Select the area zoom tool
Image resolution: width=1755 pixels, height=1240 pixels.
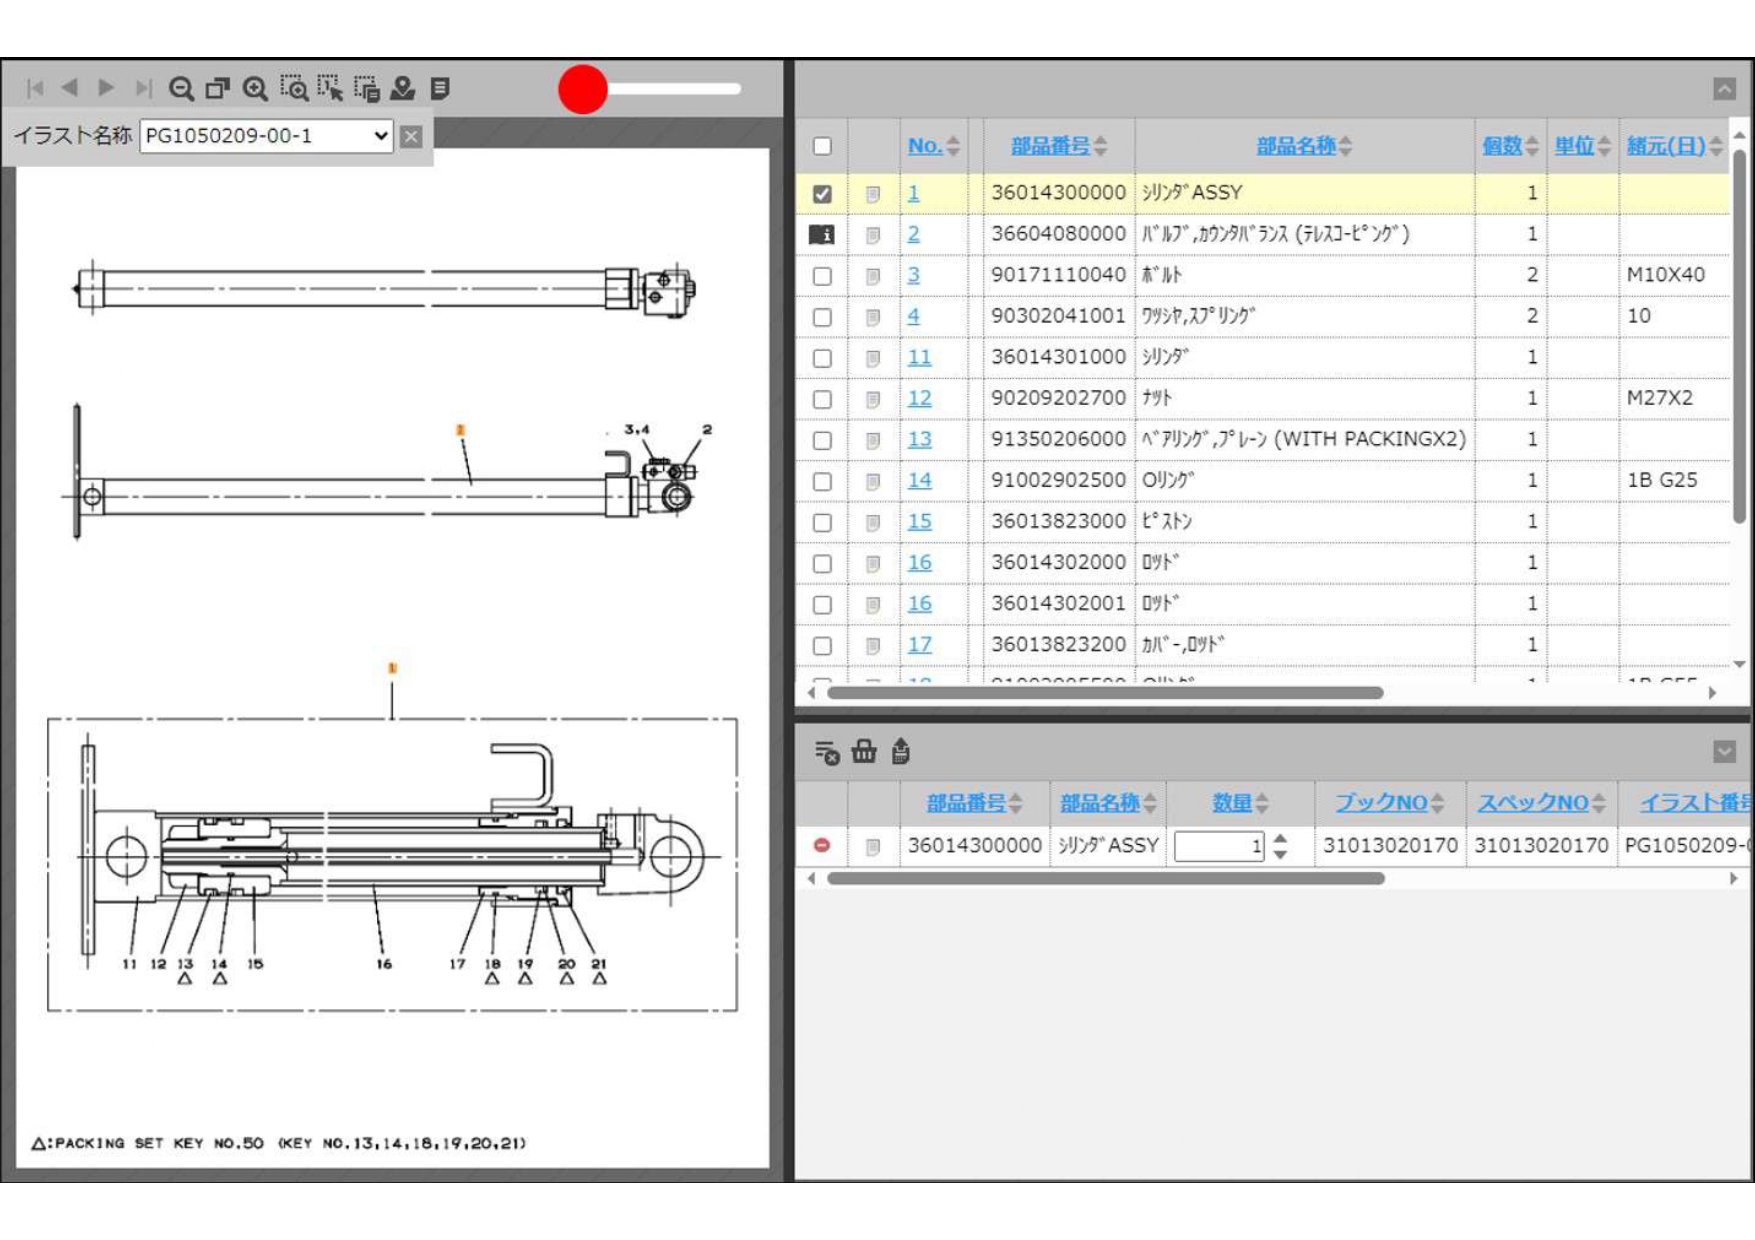point(293,89)
